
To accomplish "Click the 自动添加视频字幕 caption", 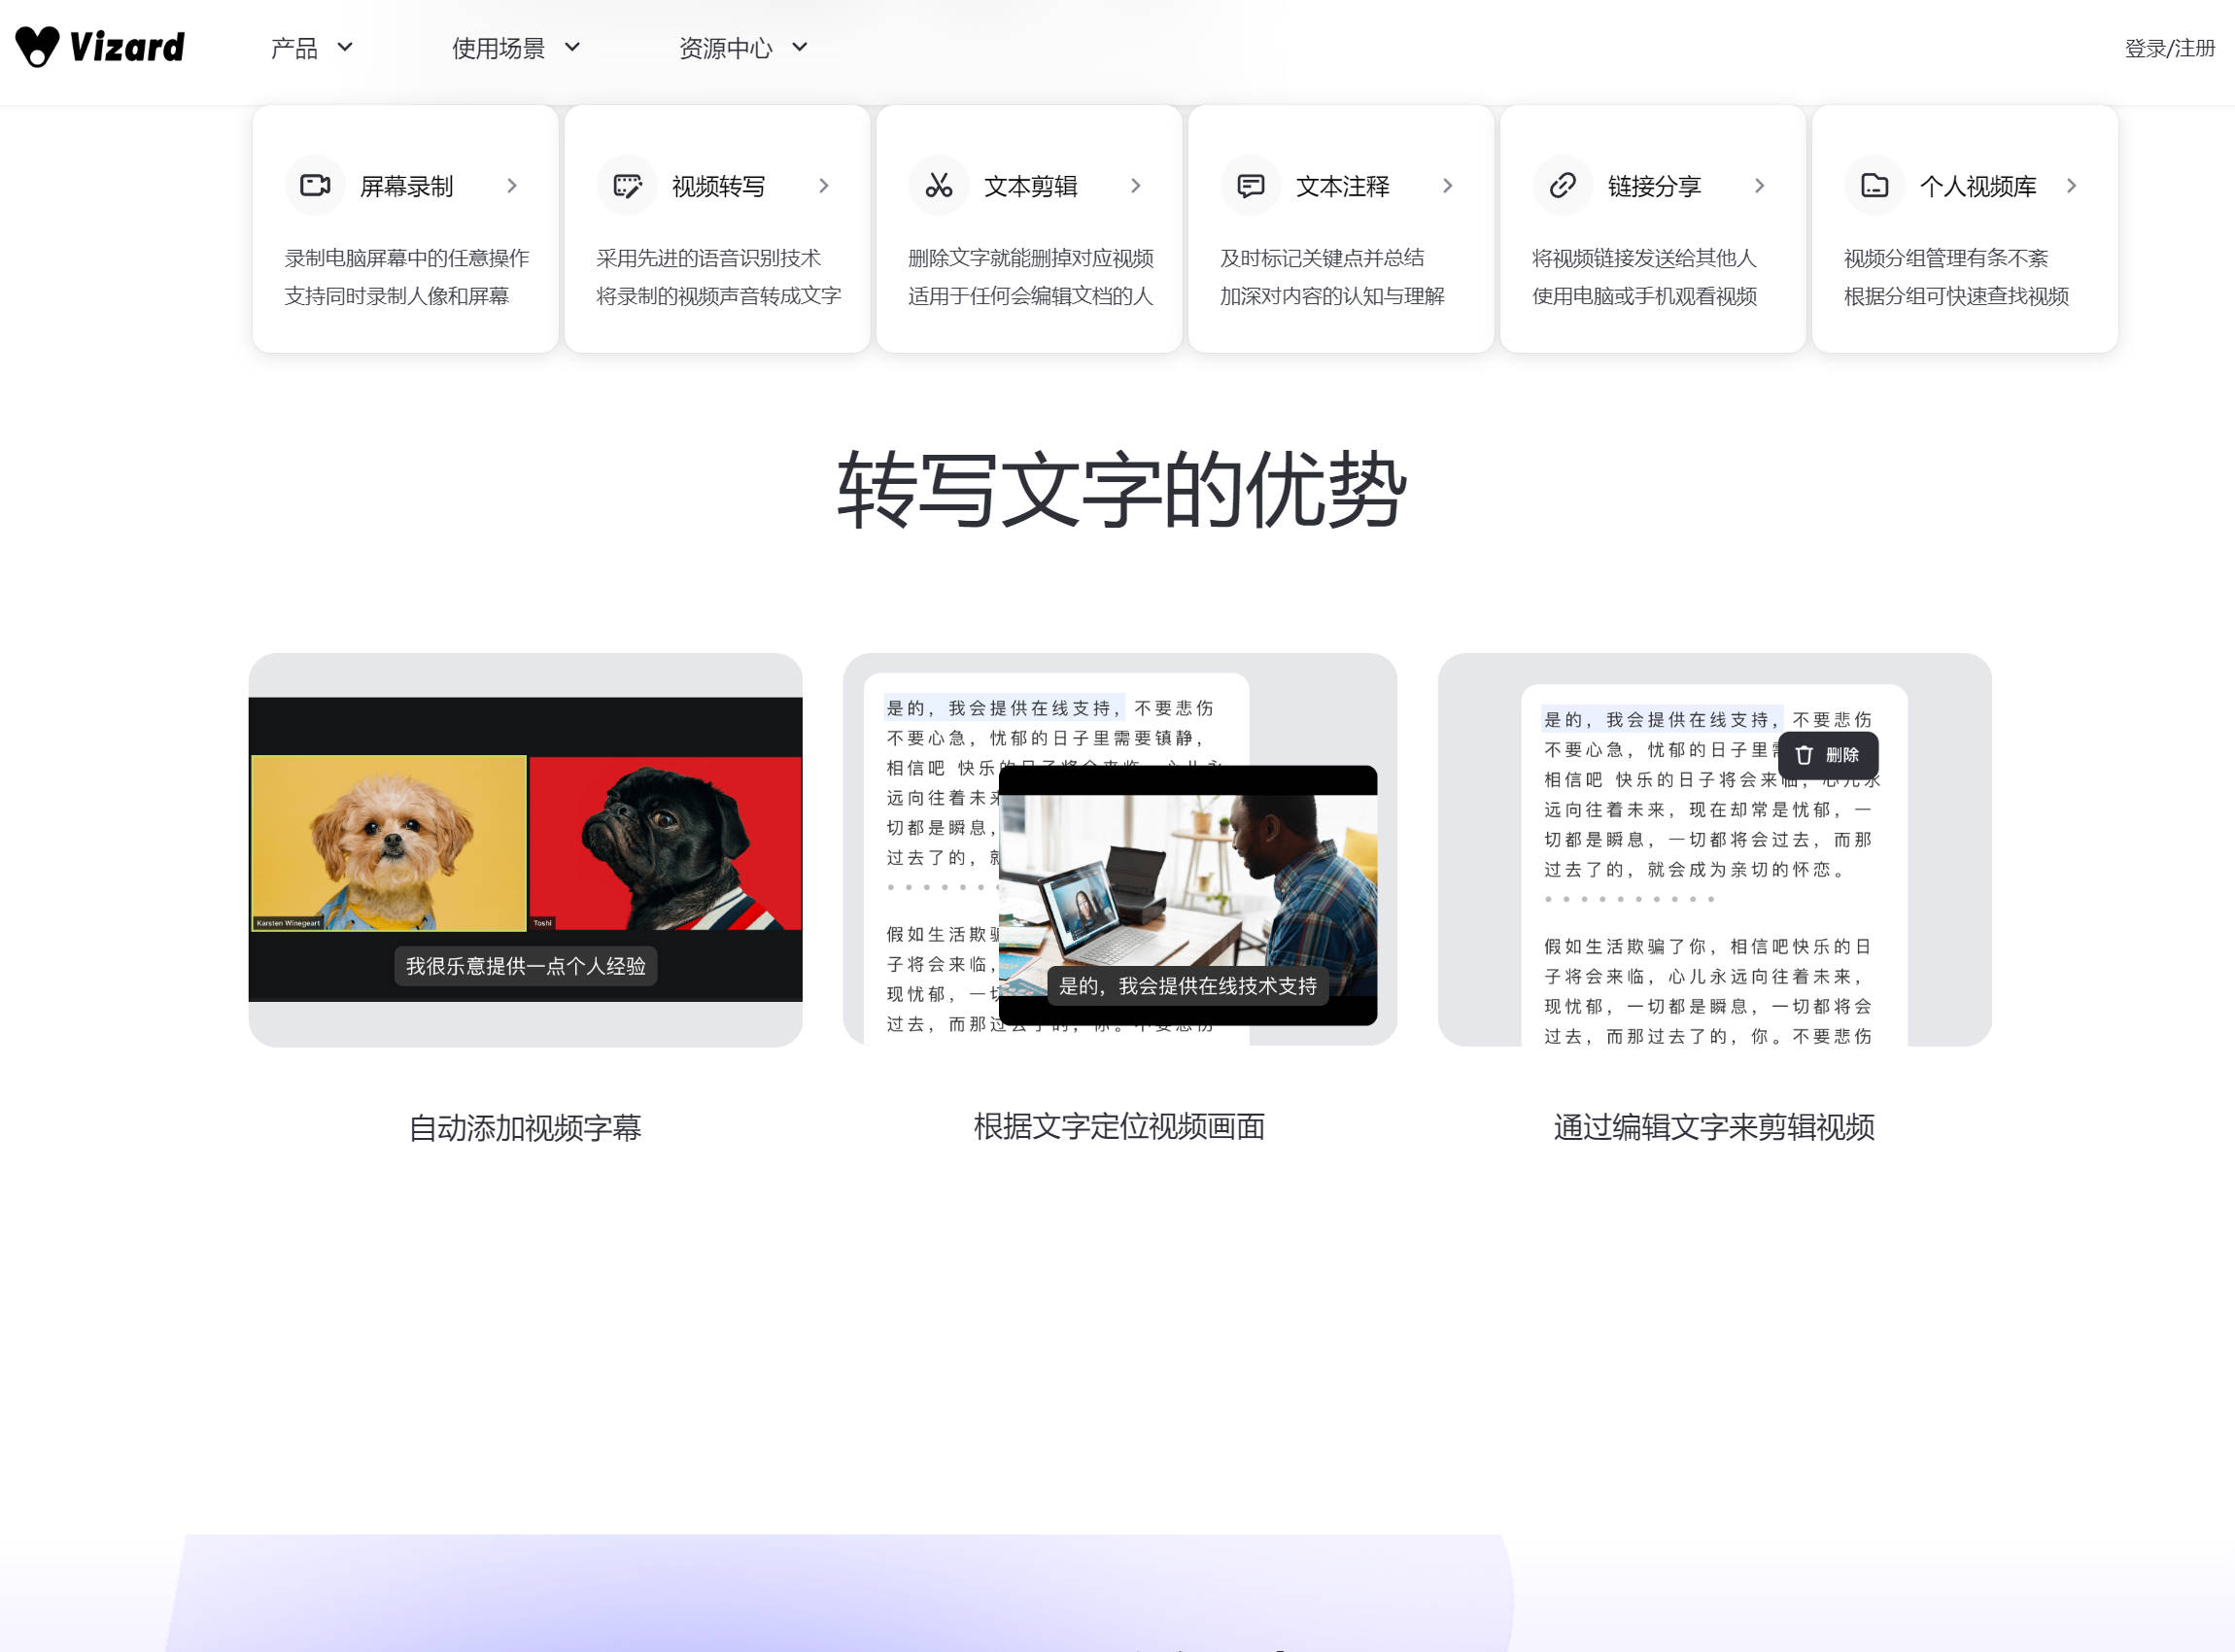I will point(525,1127).
